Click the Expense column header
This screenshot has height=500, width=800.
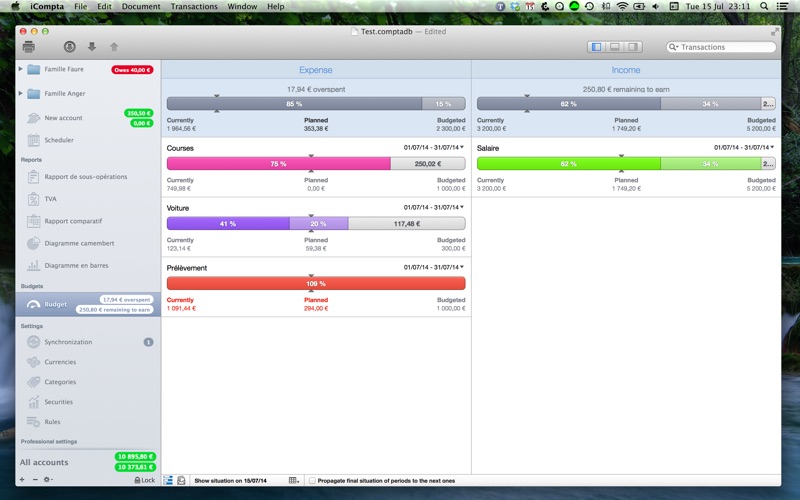[316, 70]
